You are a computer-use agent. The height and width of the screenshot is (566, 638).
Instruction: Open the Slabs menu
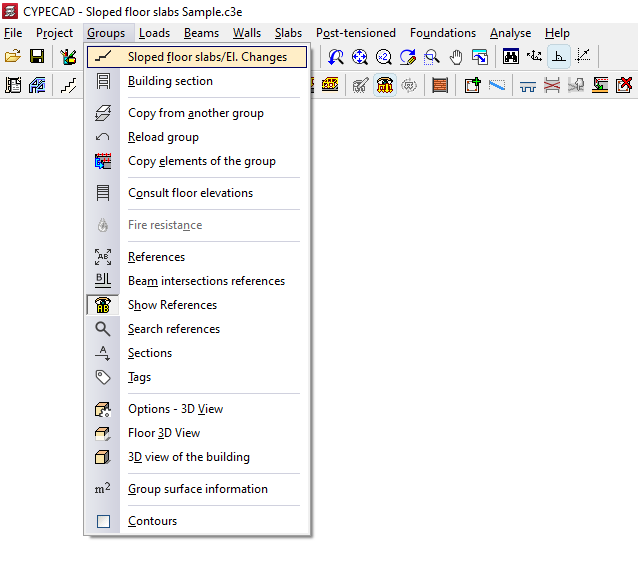tap(288, 33)
